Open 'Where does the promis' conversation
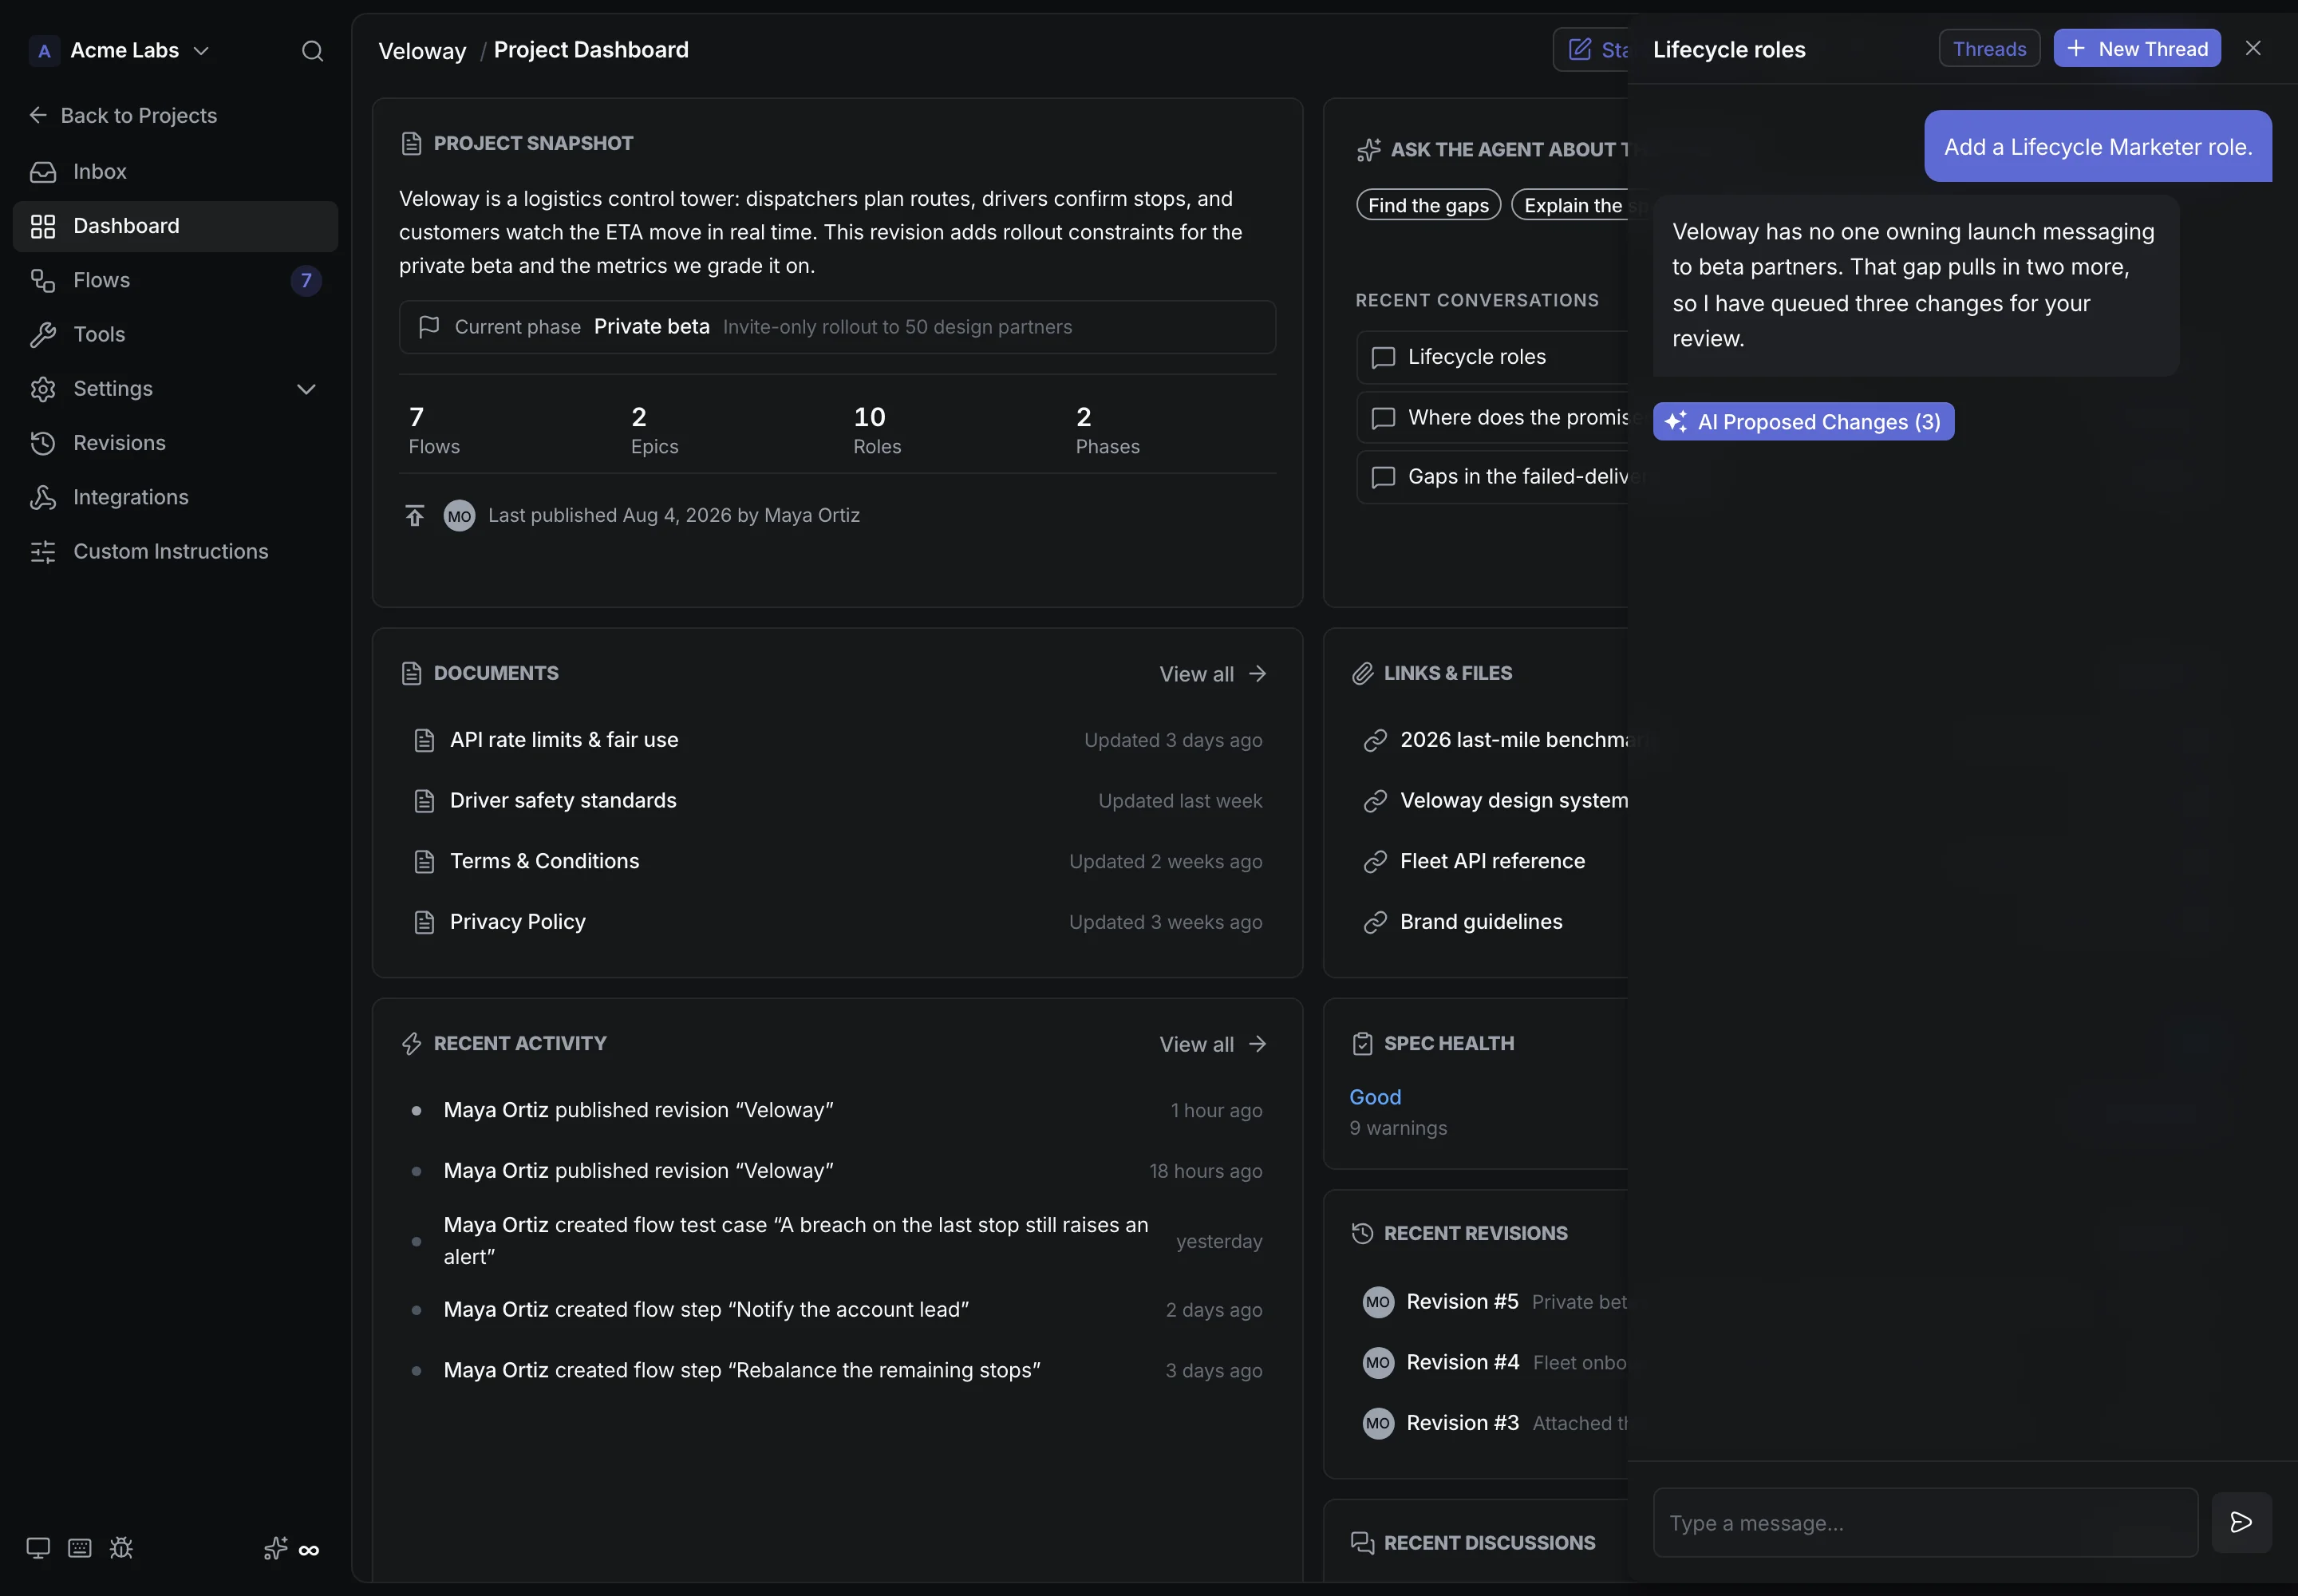This screenshot has height=1596, width=2298. pyautogui.click(x=1493, y=418)
